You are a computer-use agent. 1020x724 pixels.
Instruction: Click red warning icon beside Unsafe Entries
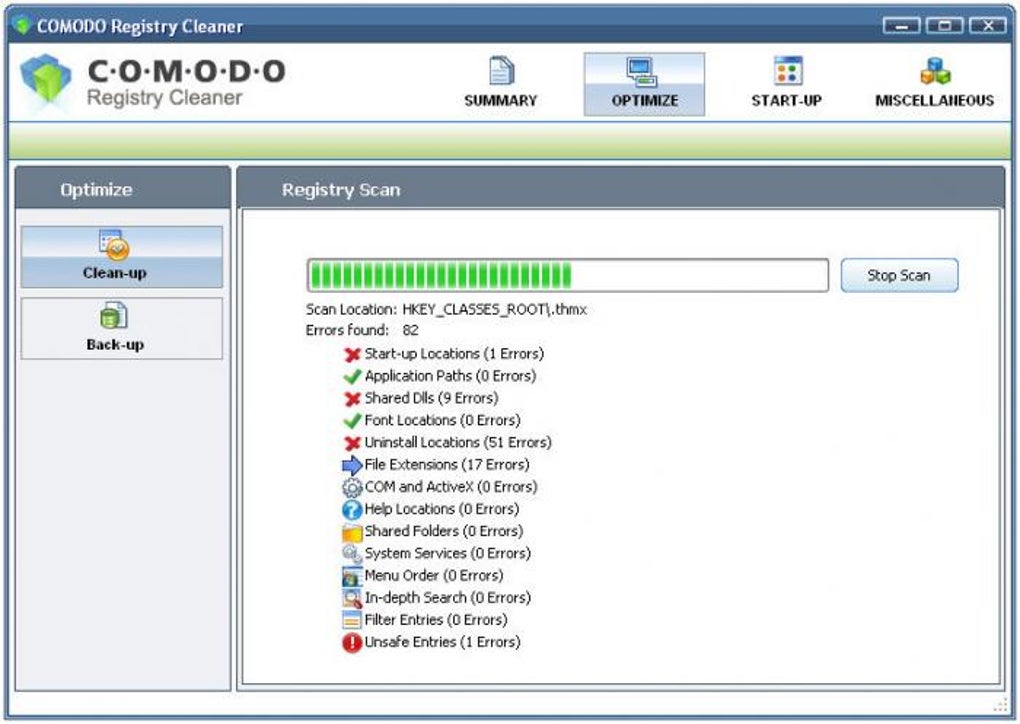click(x=352, y=643)
